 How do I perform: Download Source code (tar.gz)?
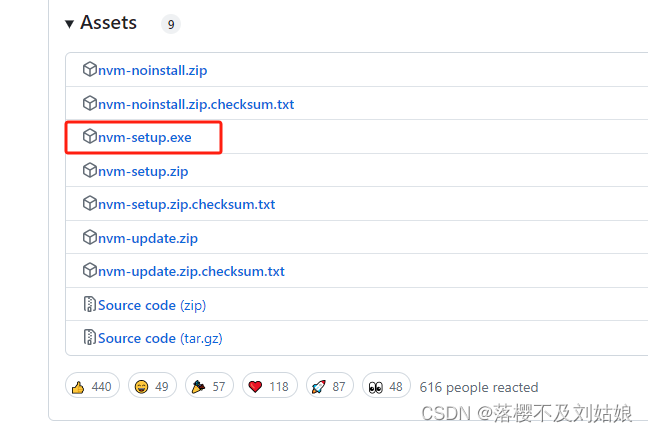tap(160, 339)
